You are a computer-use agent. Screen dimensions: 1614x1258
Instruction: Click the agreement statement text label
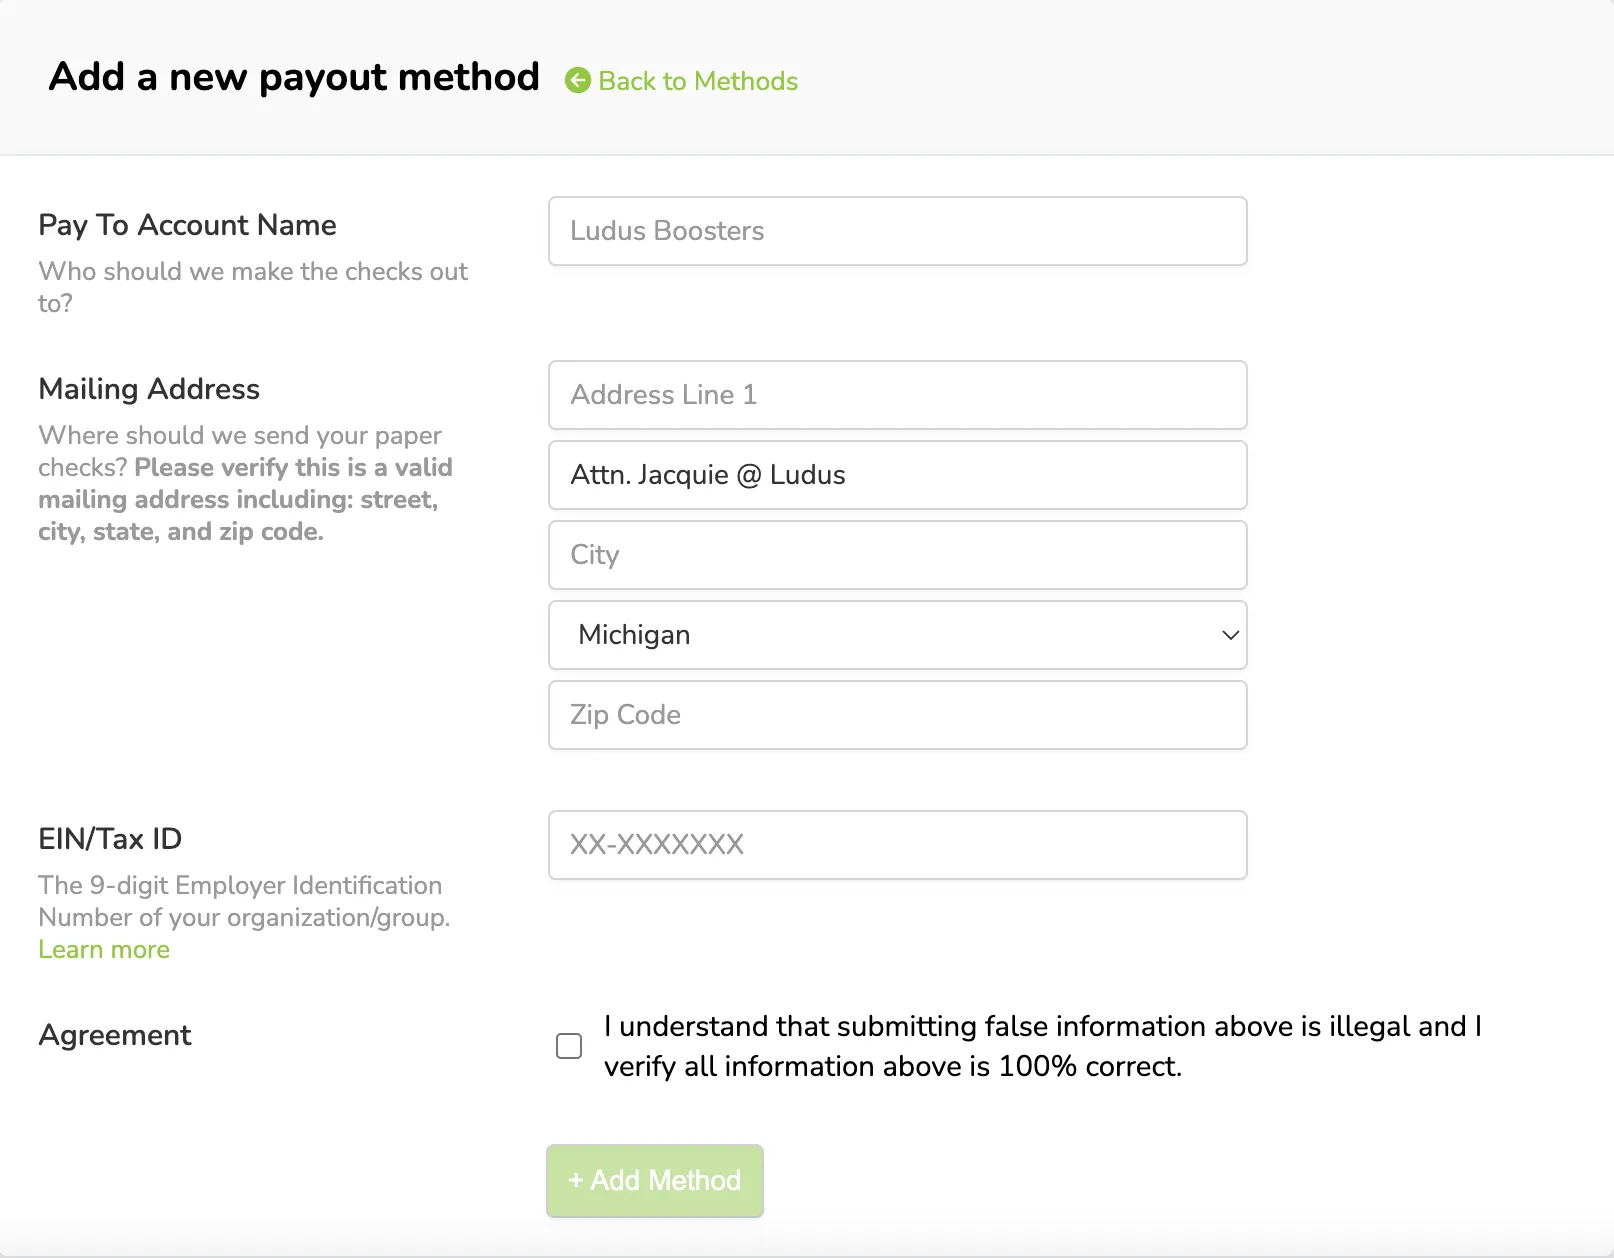(x=1043, y=1046)
